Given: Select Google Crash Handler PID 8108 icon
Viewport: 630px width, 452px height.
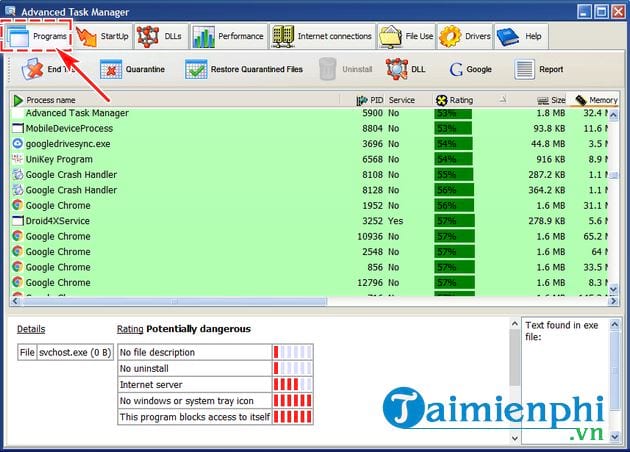Looking at the screenshot, I should [x=18, y=174].
